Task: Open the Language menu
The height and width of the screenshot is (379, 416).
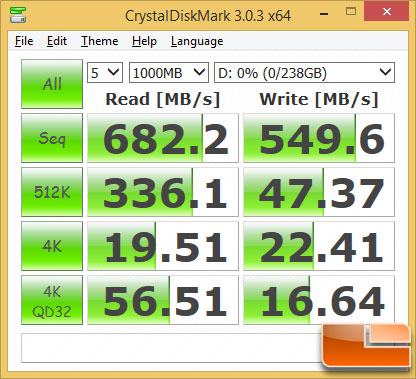Action: pos(197,41)
